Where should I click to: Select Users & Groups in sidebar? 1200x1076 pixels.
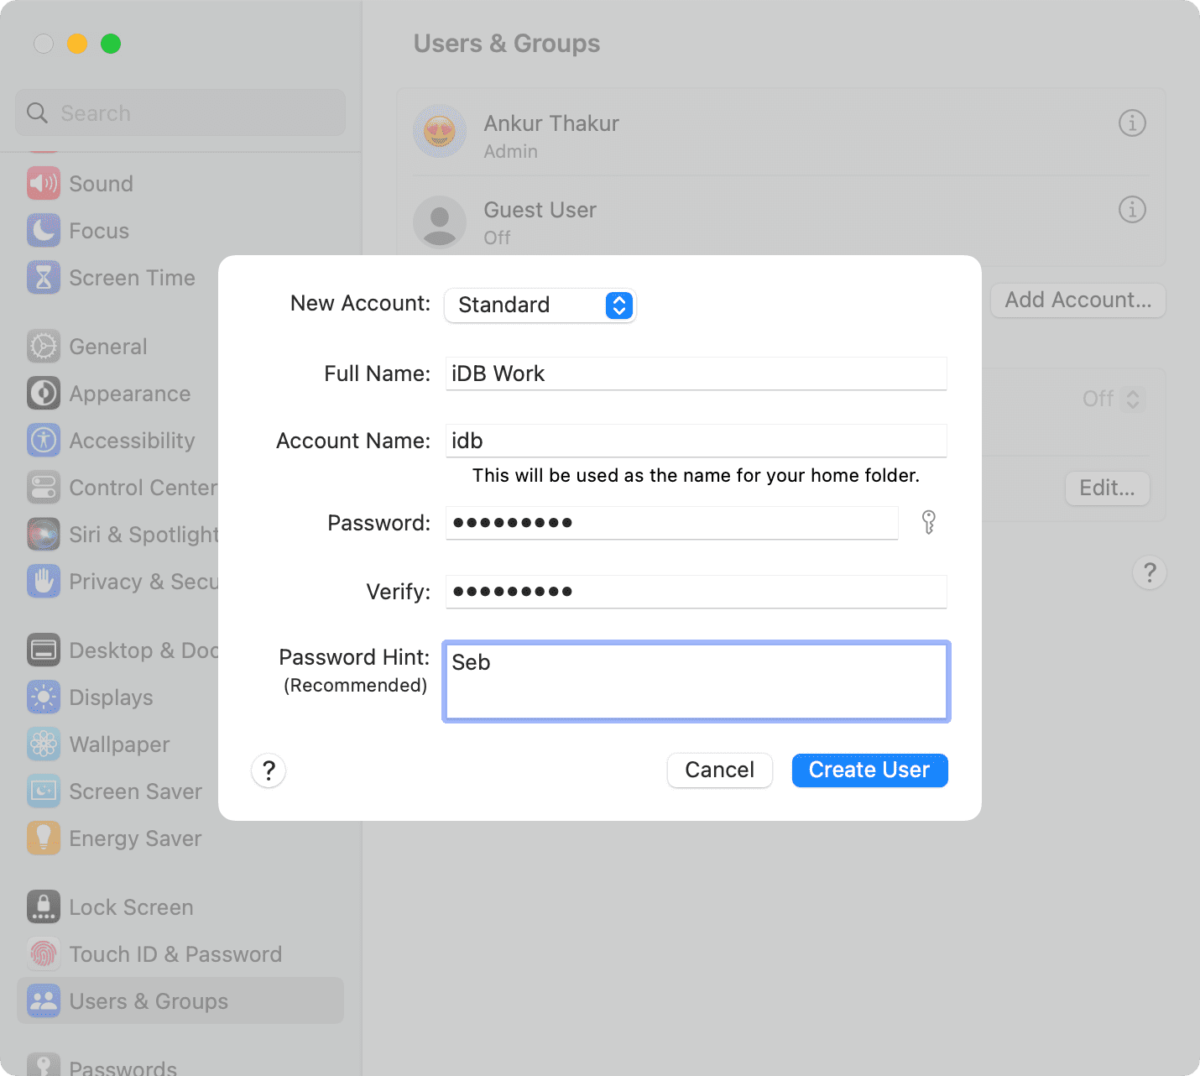148,1001
